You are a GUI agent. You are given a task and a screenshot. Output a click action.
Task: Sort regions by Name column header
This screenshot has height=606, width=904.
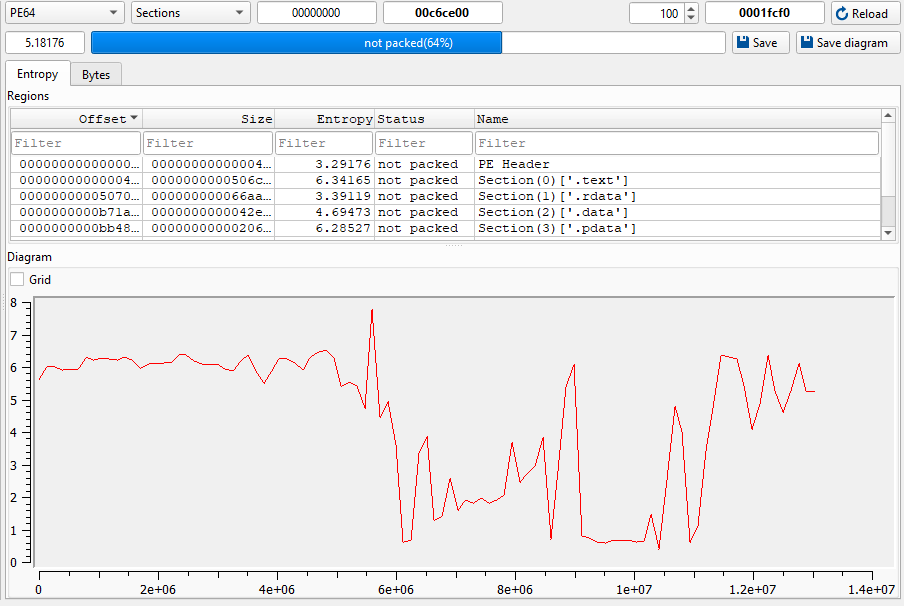pos(677,119)
